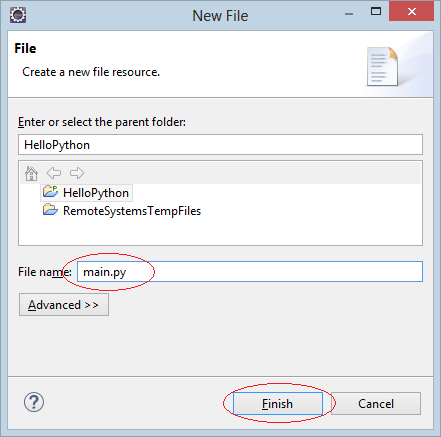The image size is (441, 437).
Task: Click the Forward arrow in folder navigator
Action: pyautogui.click(x=77, y=173)
